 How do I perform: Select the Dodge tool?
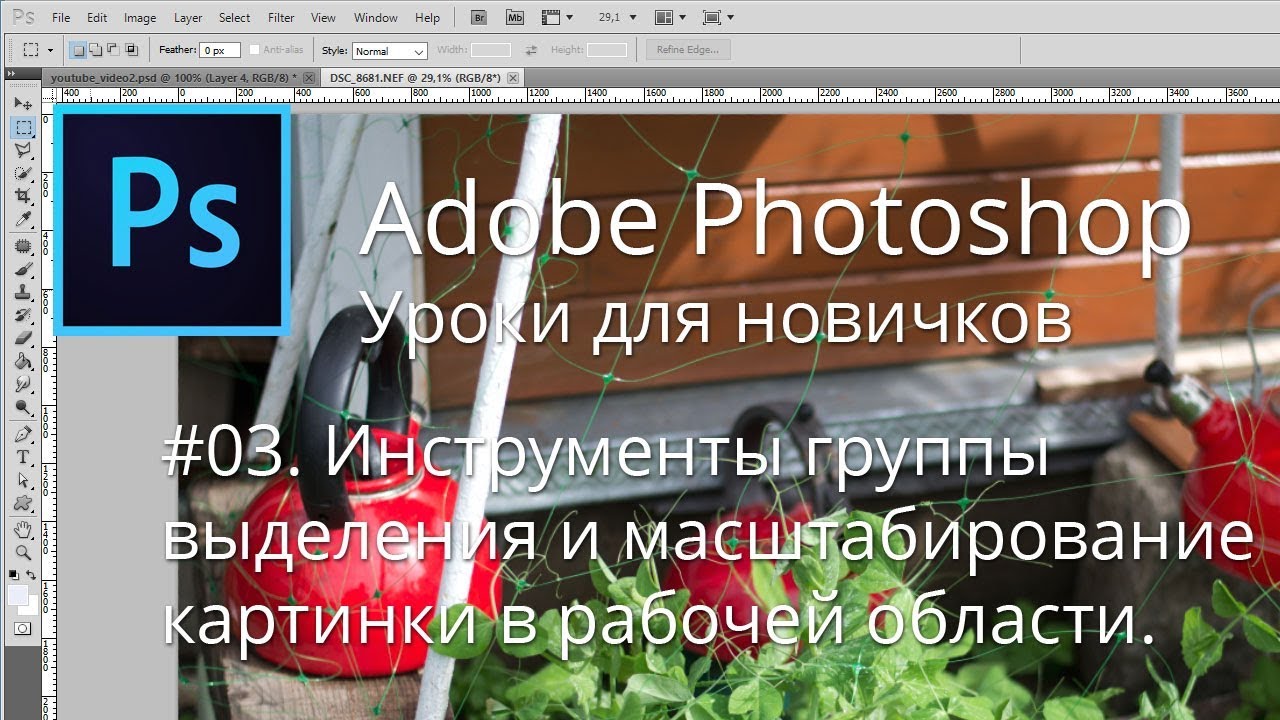click(22, 407)
